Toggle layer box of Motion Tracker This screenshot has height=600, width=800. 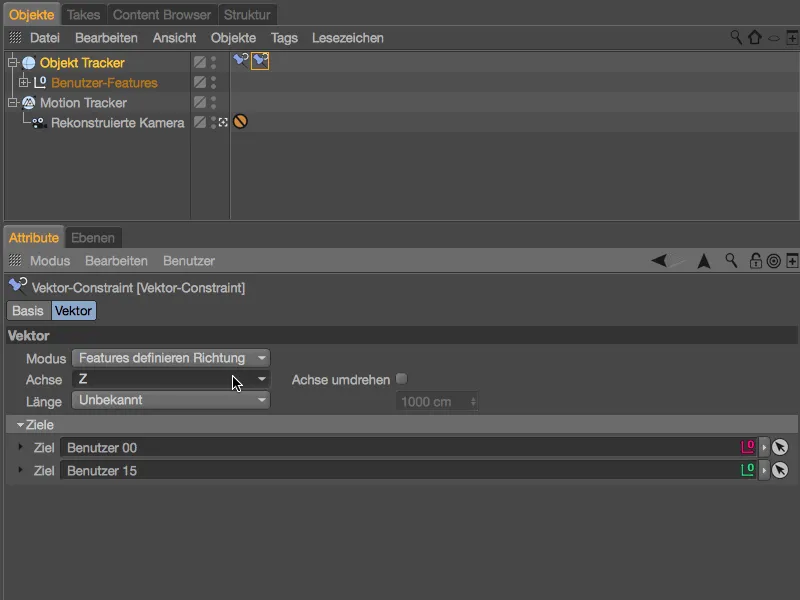pyautogui.click(x=200, y=102)
